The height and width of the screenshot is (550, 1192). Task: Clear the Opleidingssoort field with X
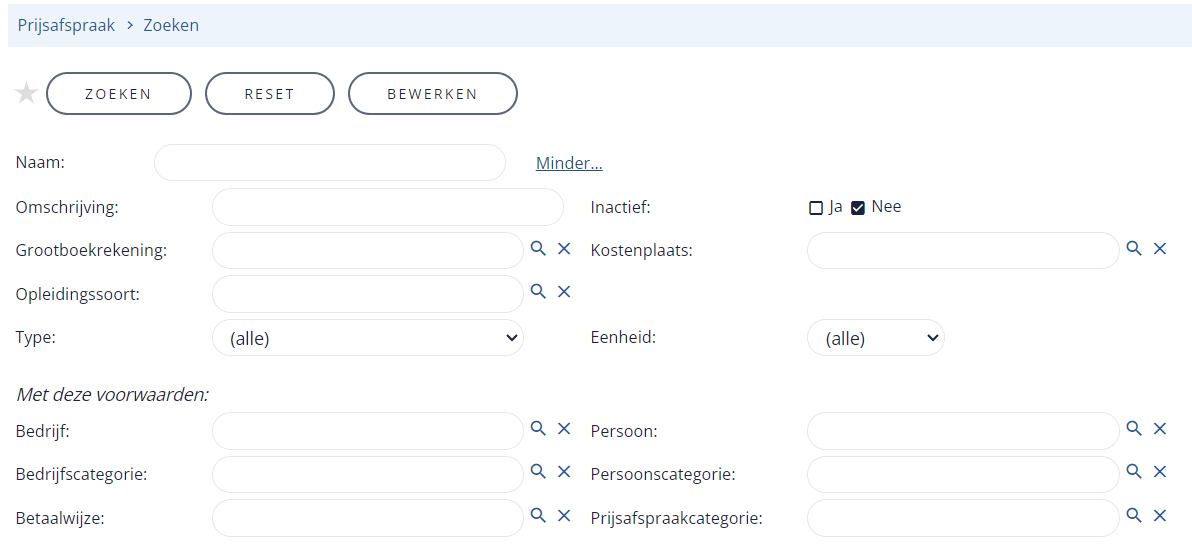click(x=564, y=291)
